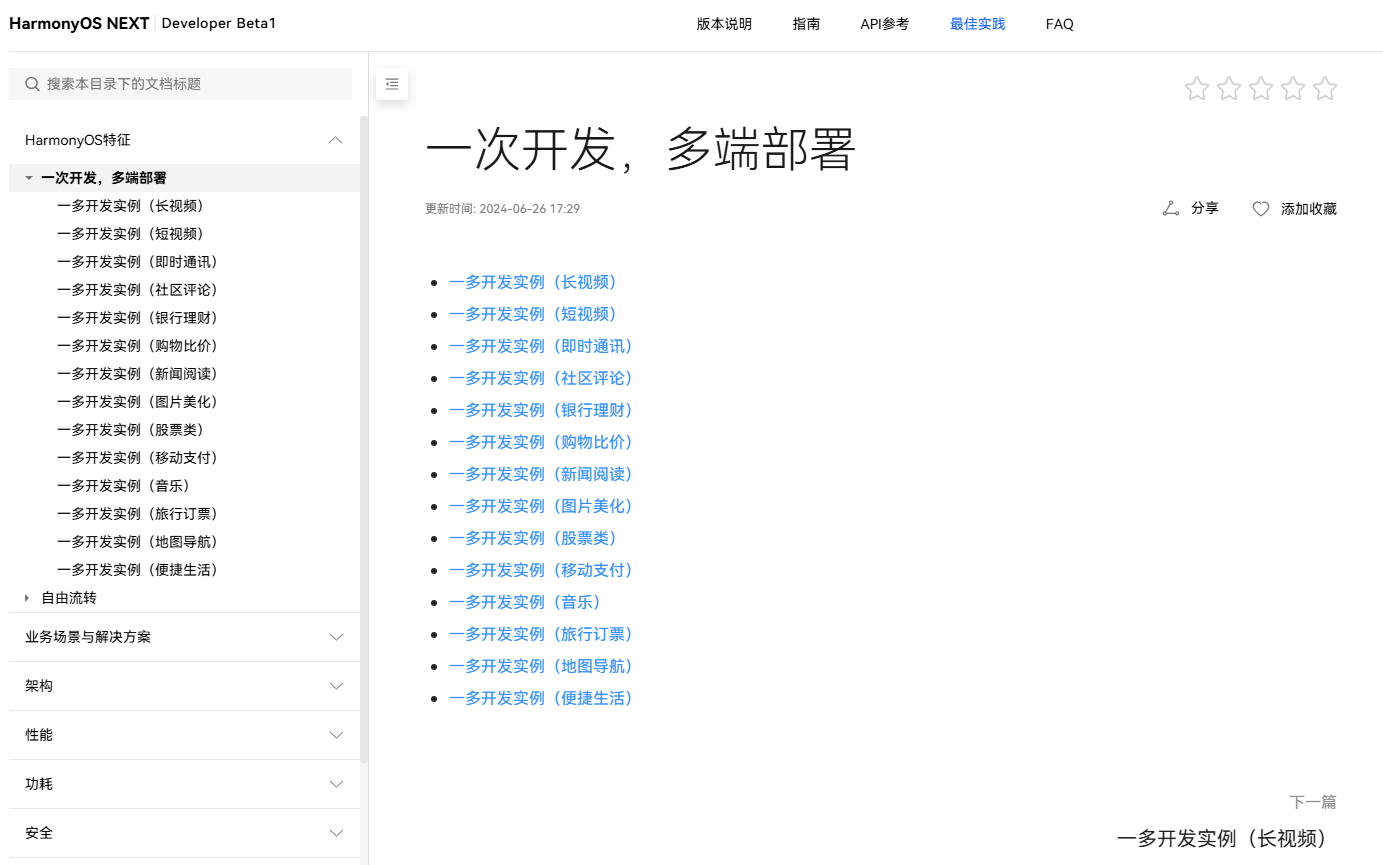Open the FAQ top menu item

[x=1060, y=24]
